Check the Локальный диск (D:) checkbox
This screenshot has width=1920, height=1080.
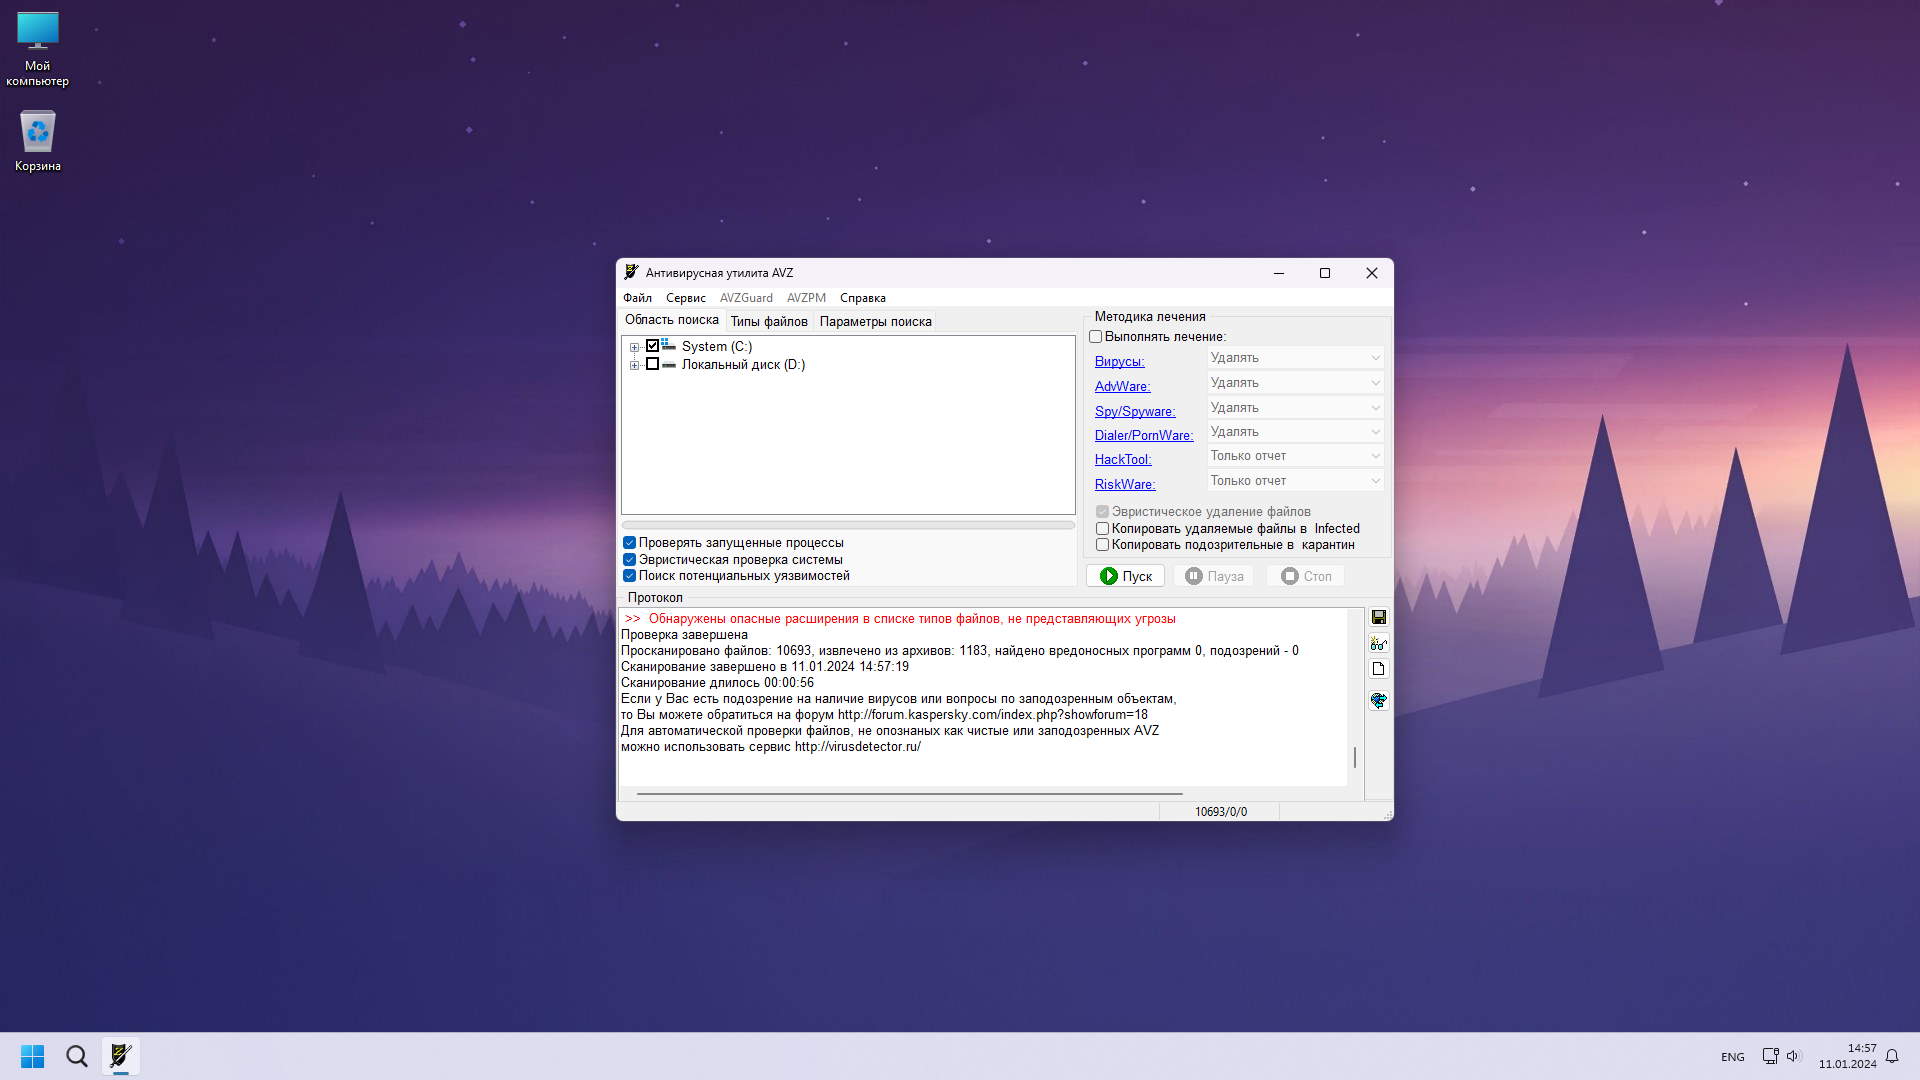click(x=653, y=365)
